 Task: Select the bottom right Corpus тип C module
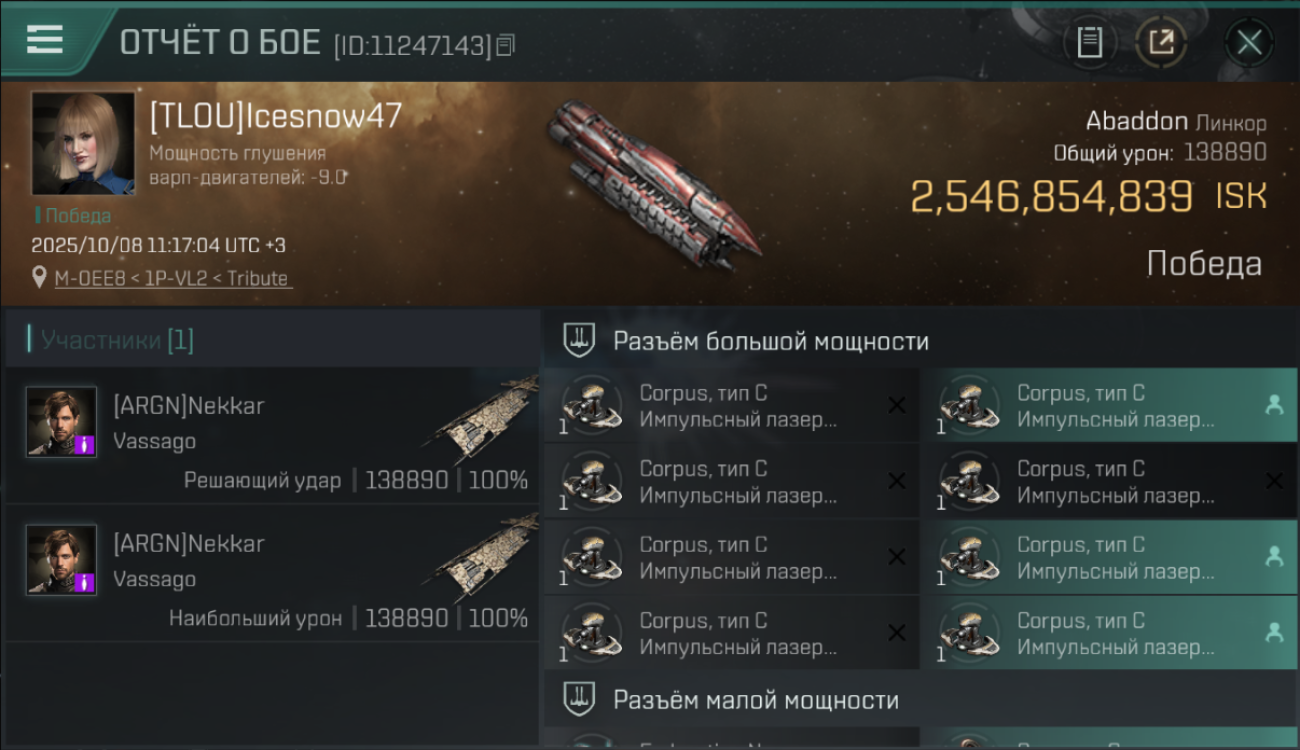click(x=1108, y=633)
